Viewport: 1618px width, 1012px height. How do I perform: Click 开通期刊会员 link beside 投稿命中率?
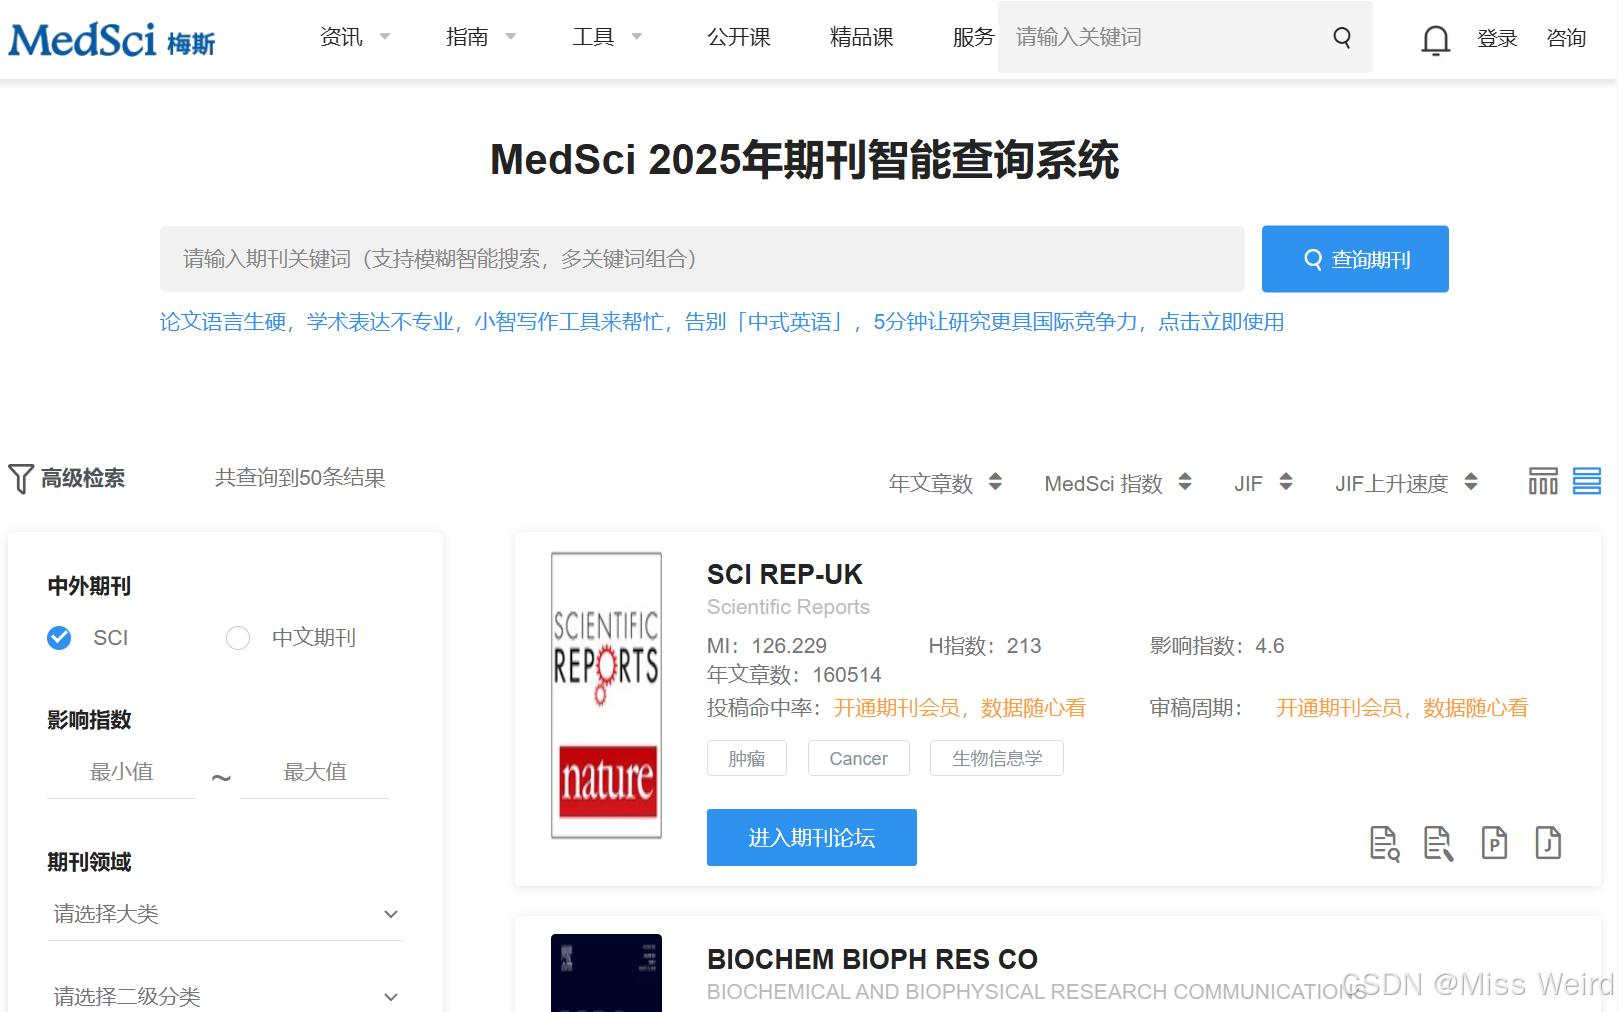(960, 708)
